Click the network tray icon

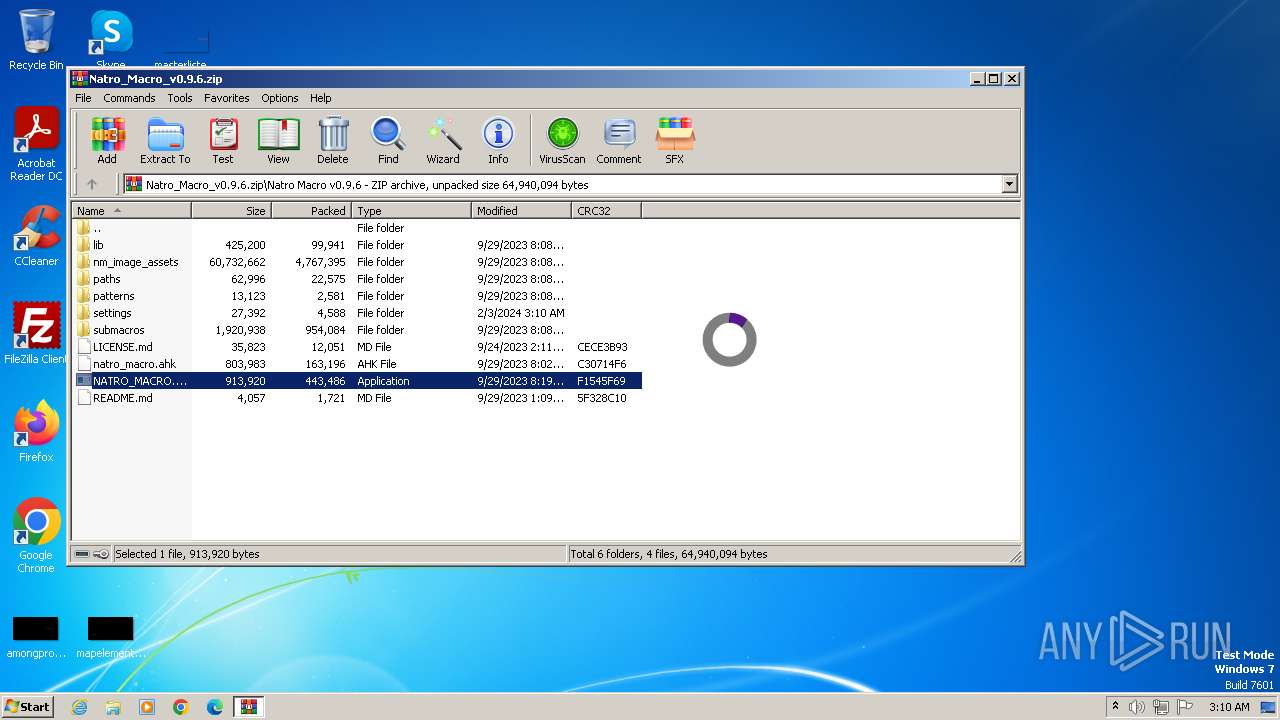point(1161,707)
